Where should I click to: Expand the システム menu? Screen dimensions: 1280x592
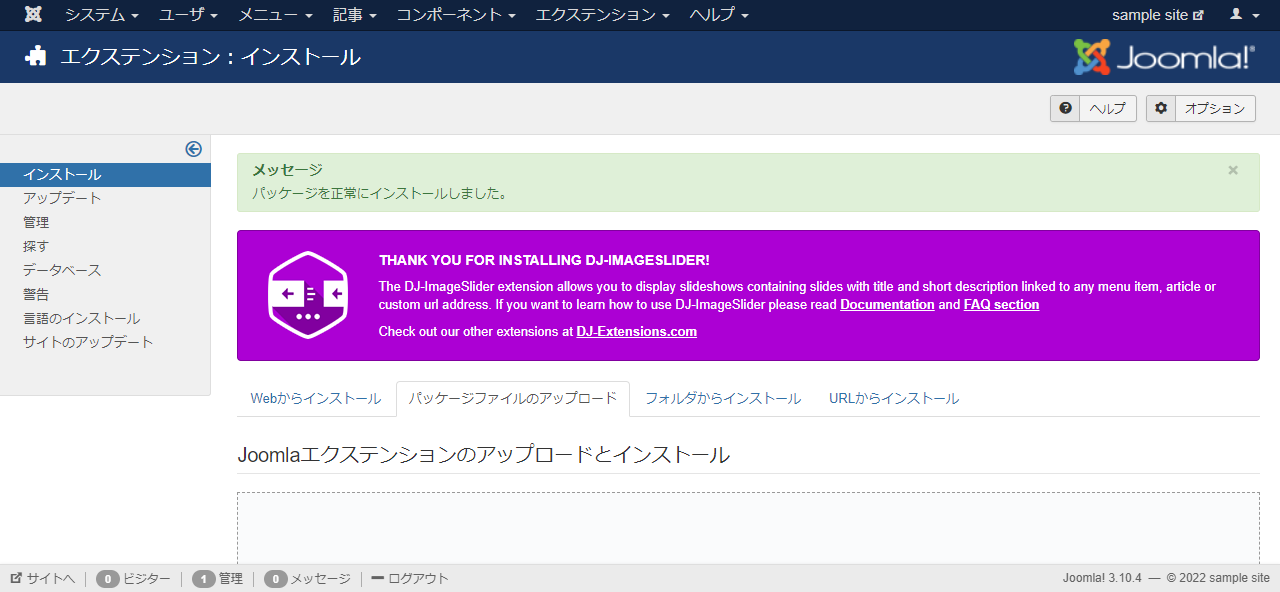pos(102,15)
